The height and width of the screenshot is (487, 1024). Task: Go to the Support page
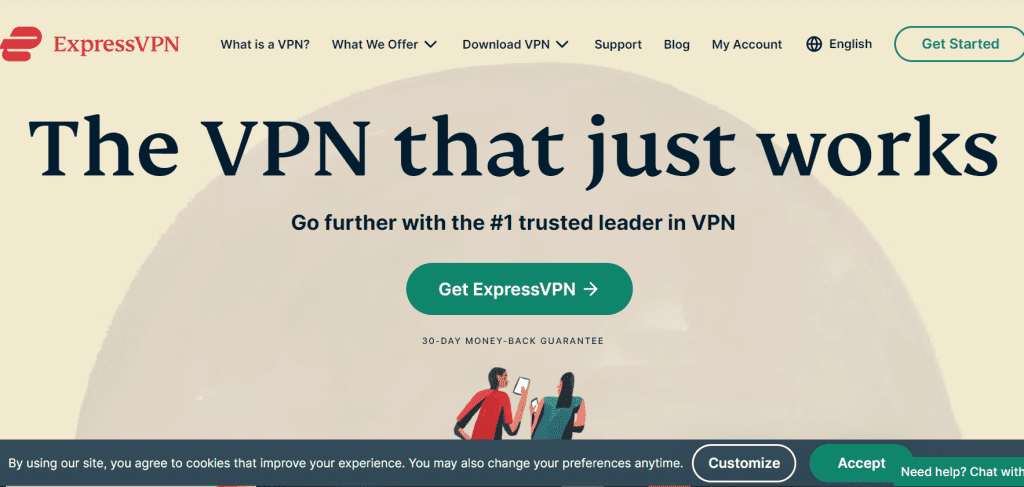click(618, 44)
